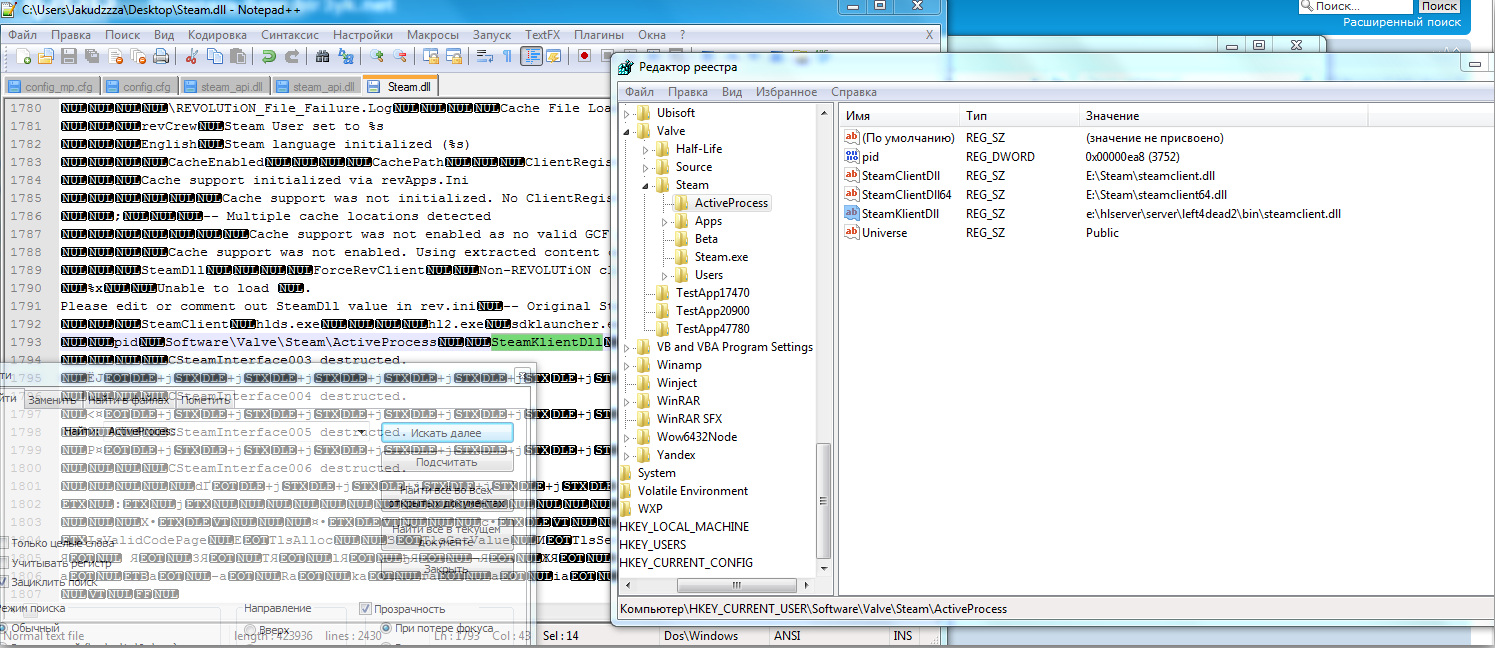Expand the Source registry key

(645, 167)
